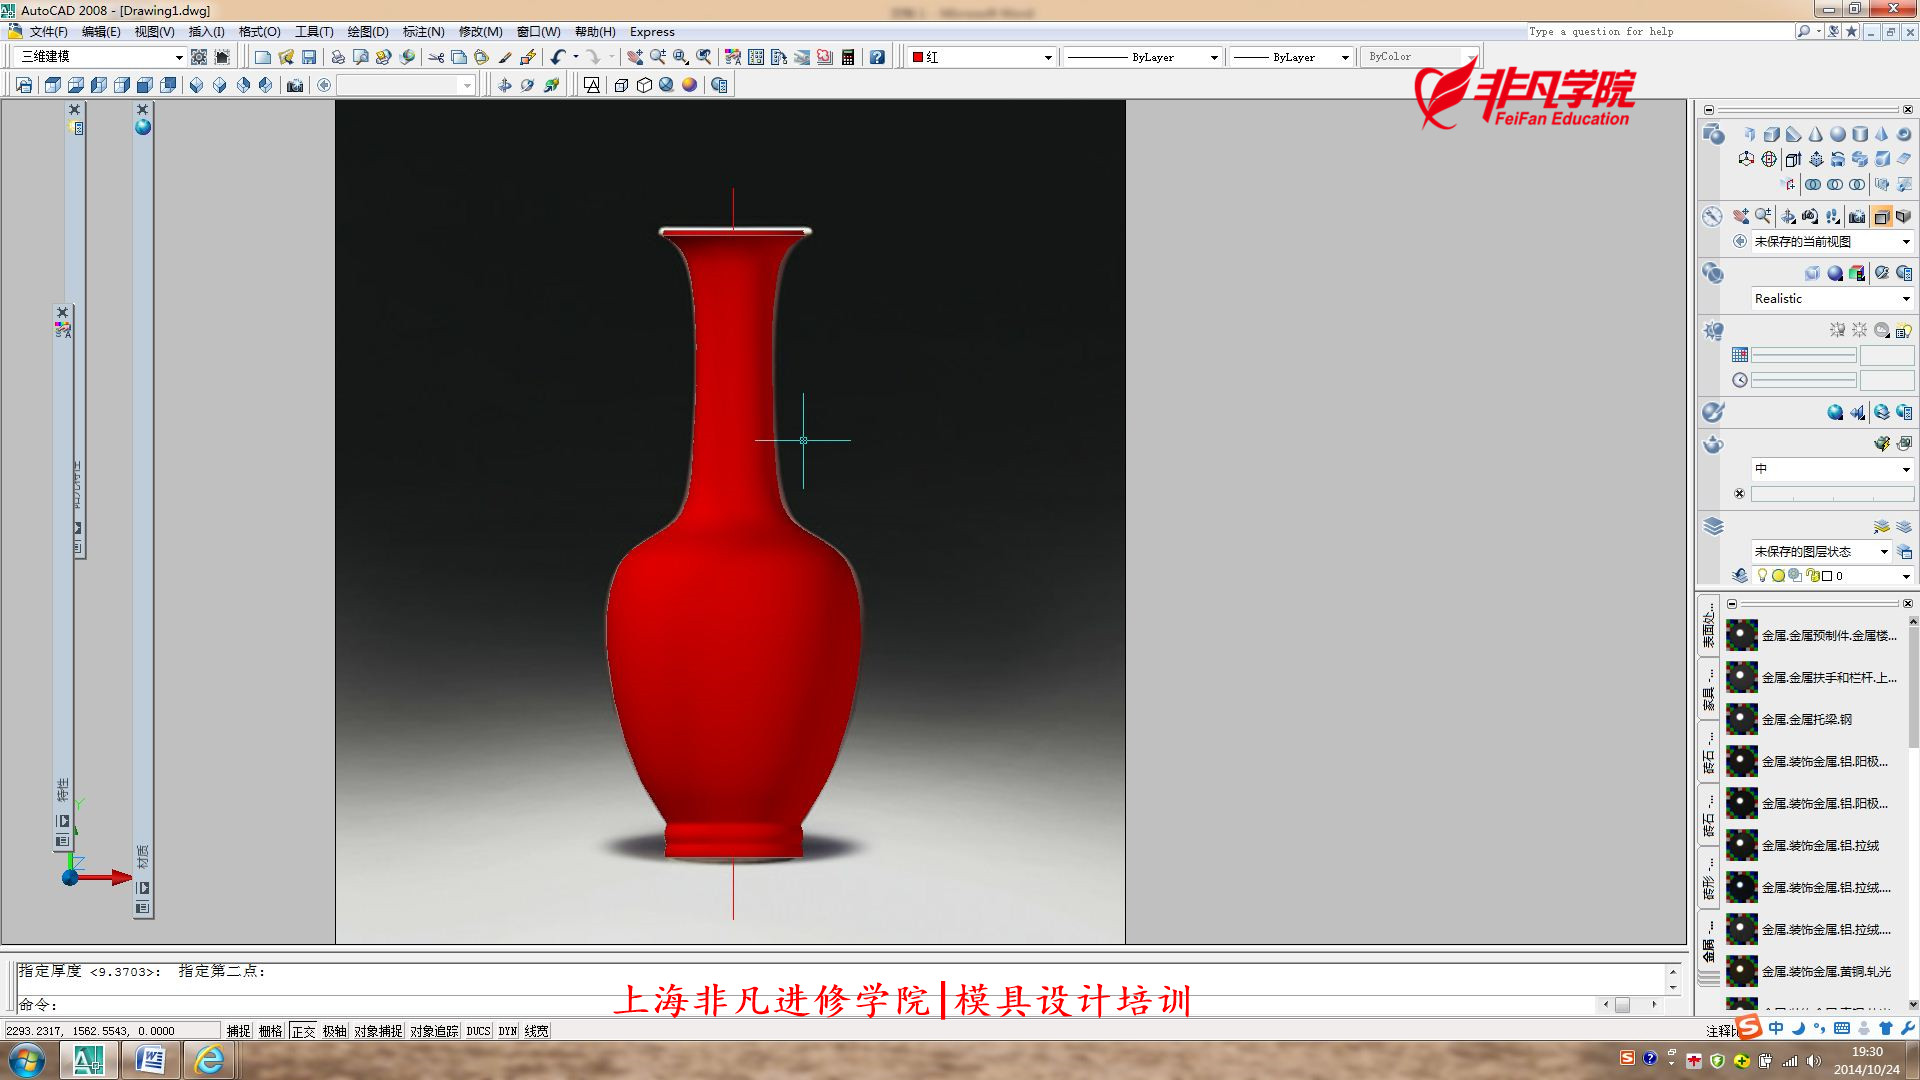Click the Sun status icon in lights panel
The width and height of the screenshot is (1920, 1080).
1859,330
